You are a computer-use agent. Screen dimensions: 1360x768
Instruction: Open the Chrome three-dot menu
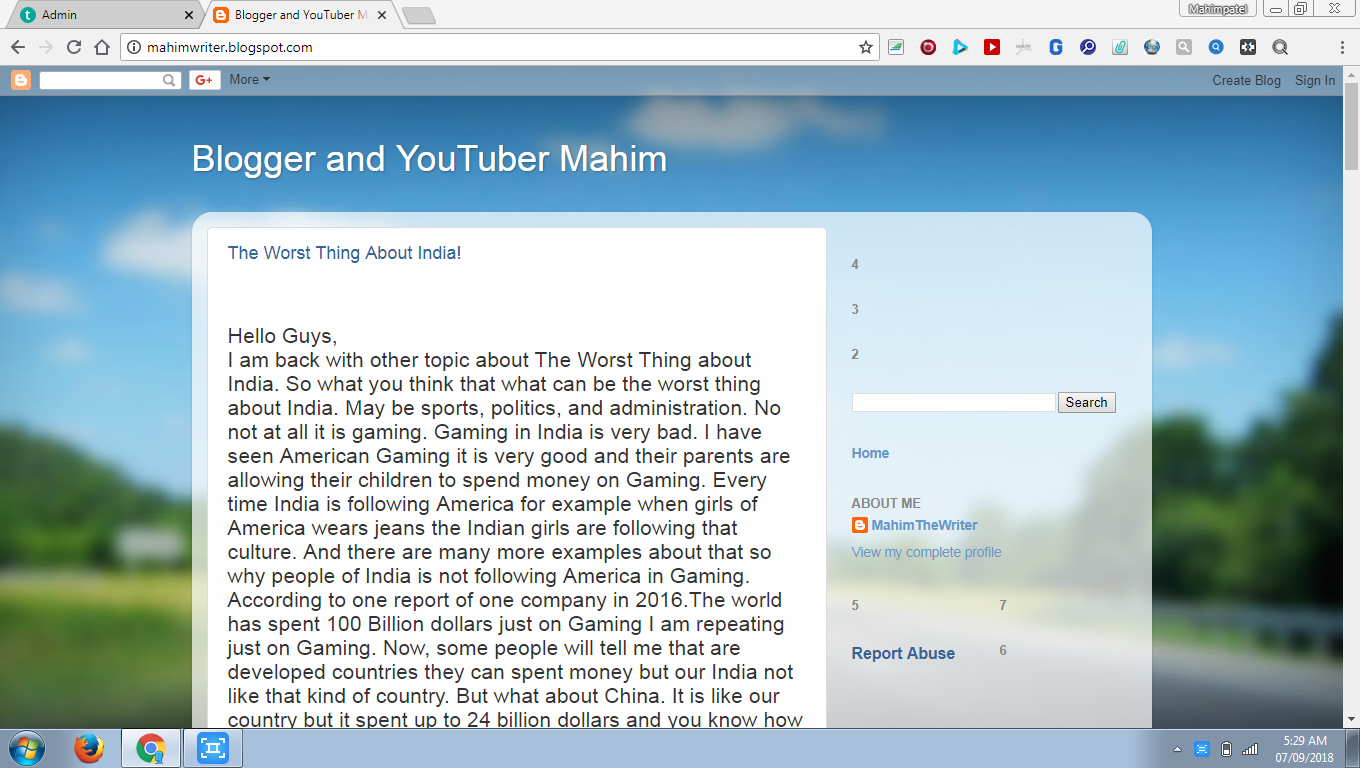tap(1342, 47)
